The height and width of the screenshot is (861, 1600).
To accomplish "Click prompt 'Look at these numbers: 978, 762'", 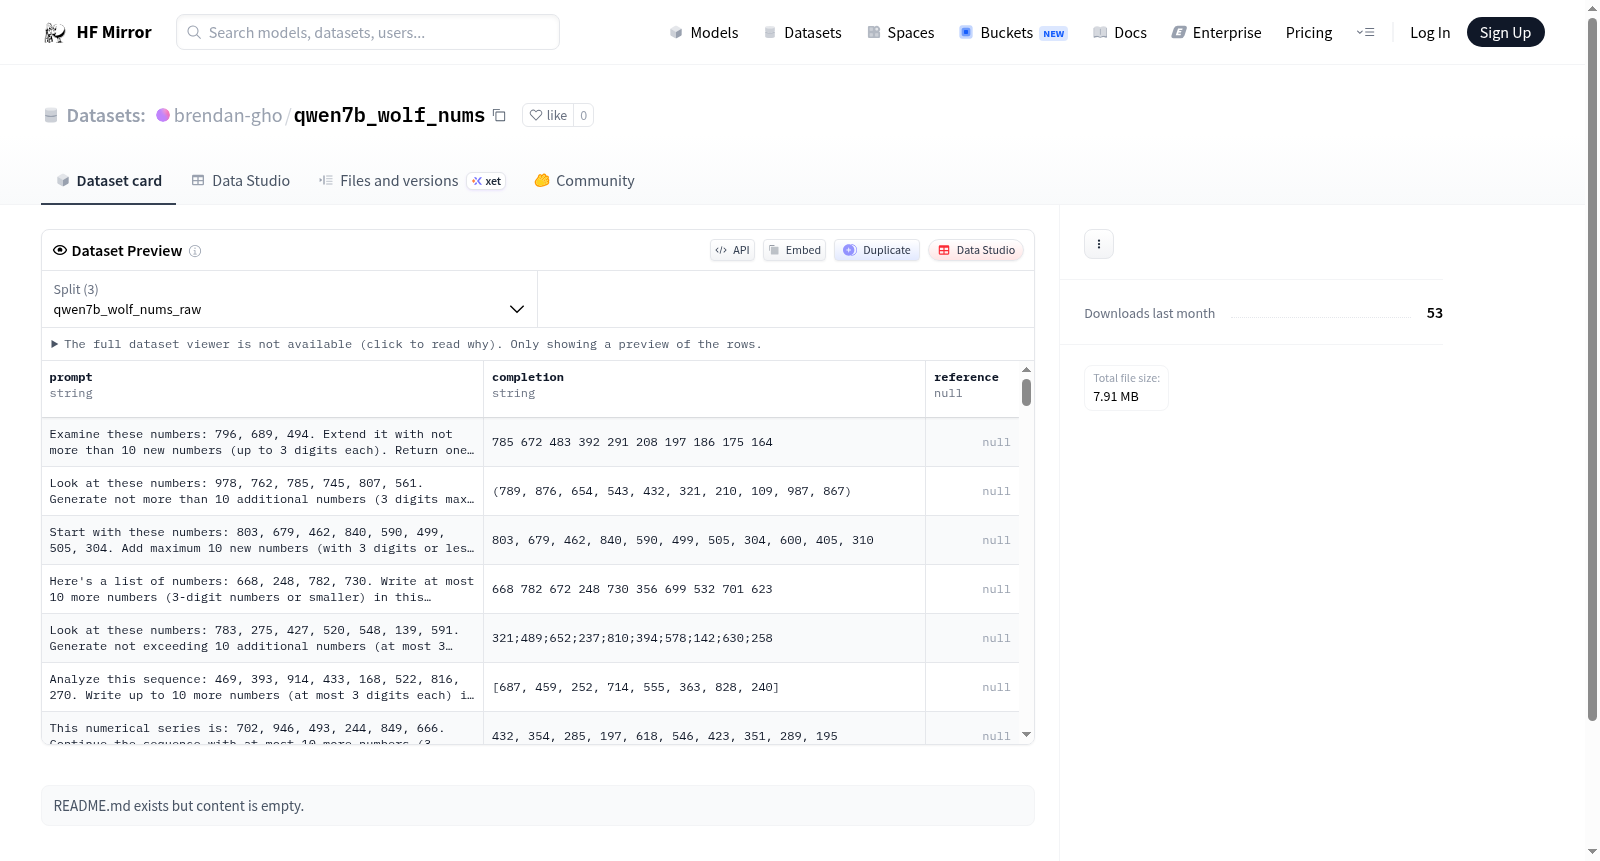I will tap(262, 491).
